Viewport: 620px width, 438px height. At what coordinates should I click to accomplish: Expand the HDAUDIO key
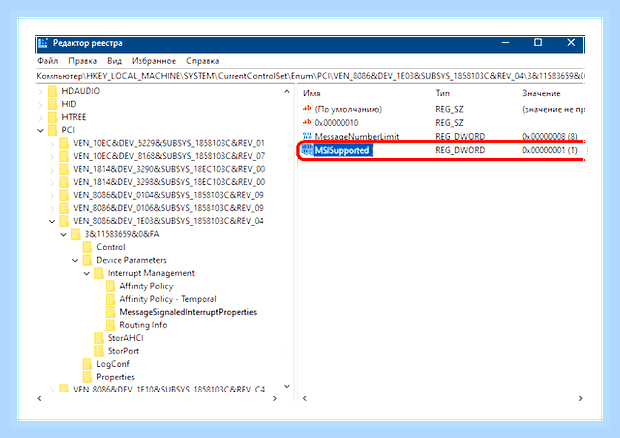point(40,92)
